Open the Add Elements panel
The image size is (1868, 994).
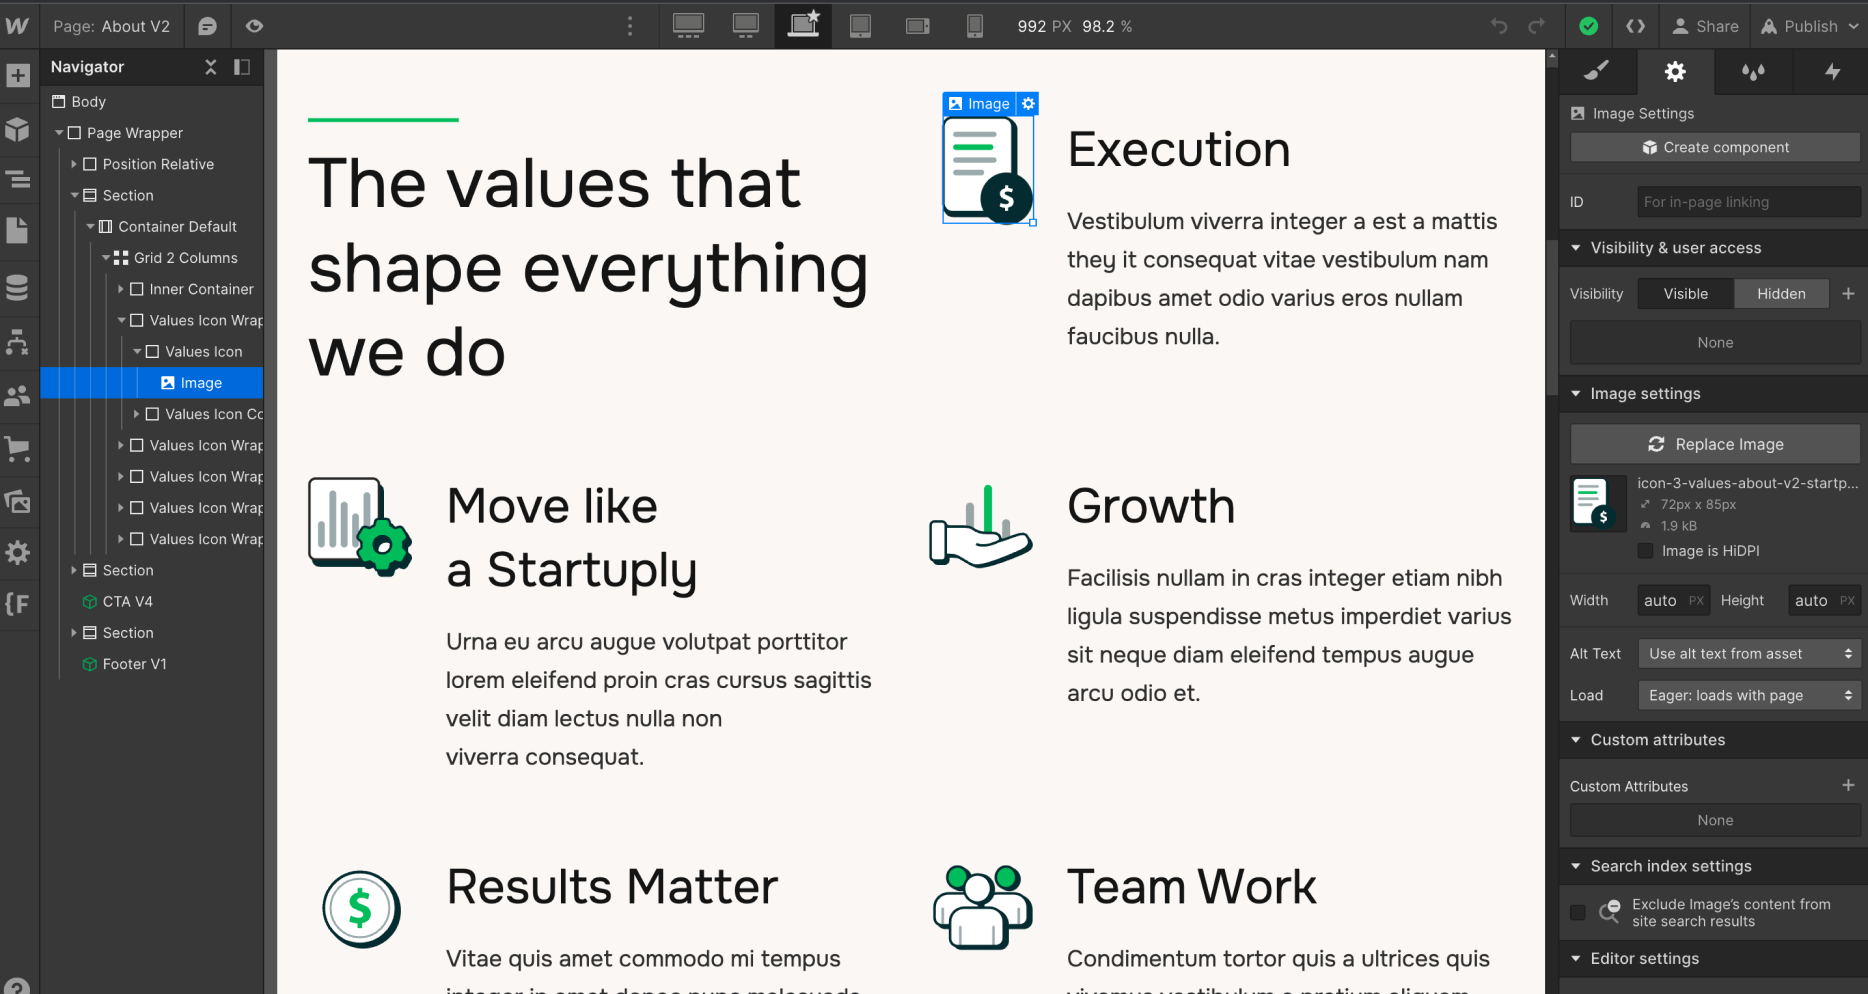(18, 75)
